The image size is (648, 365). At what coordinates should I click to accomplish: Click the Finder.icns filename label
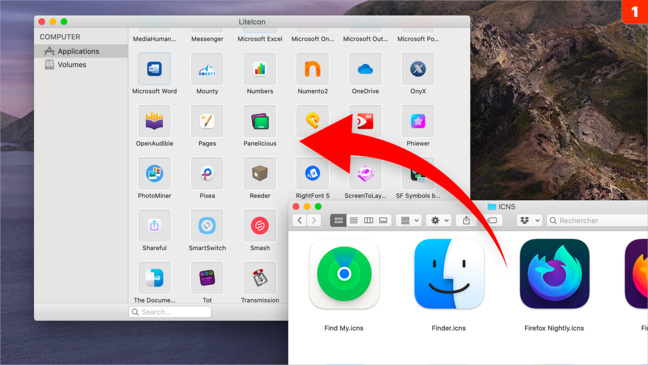[x=449, y=328]
